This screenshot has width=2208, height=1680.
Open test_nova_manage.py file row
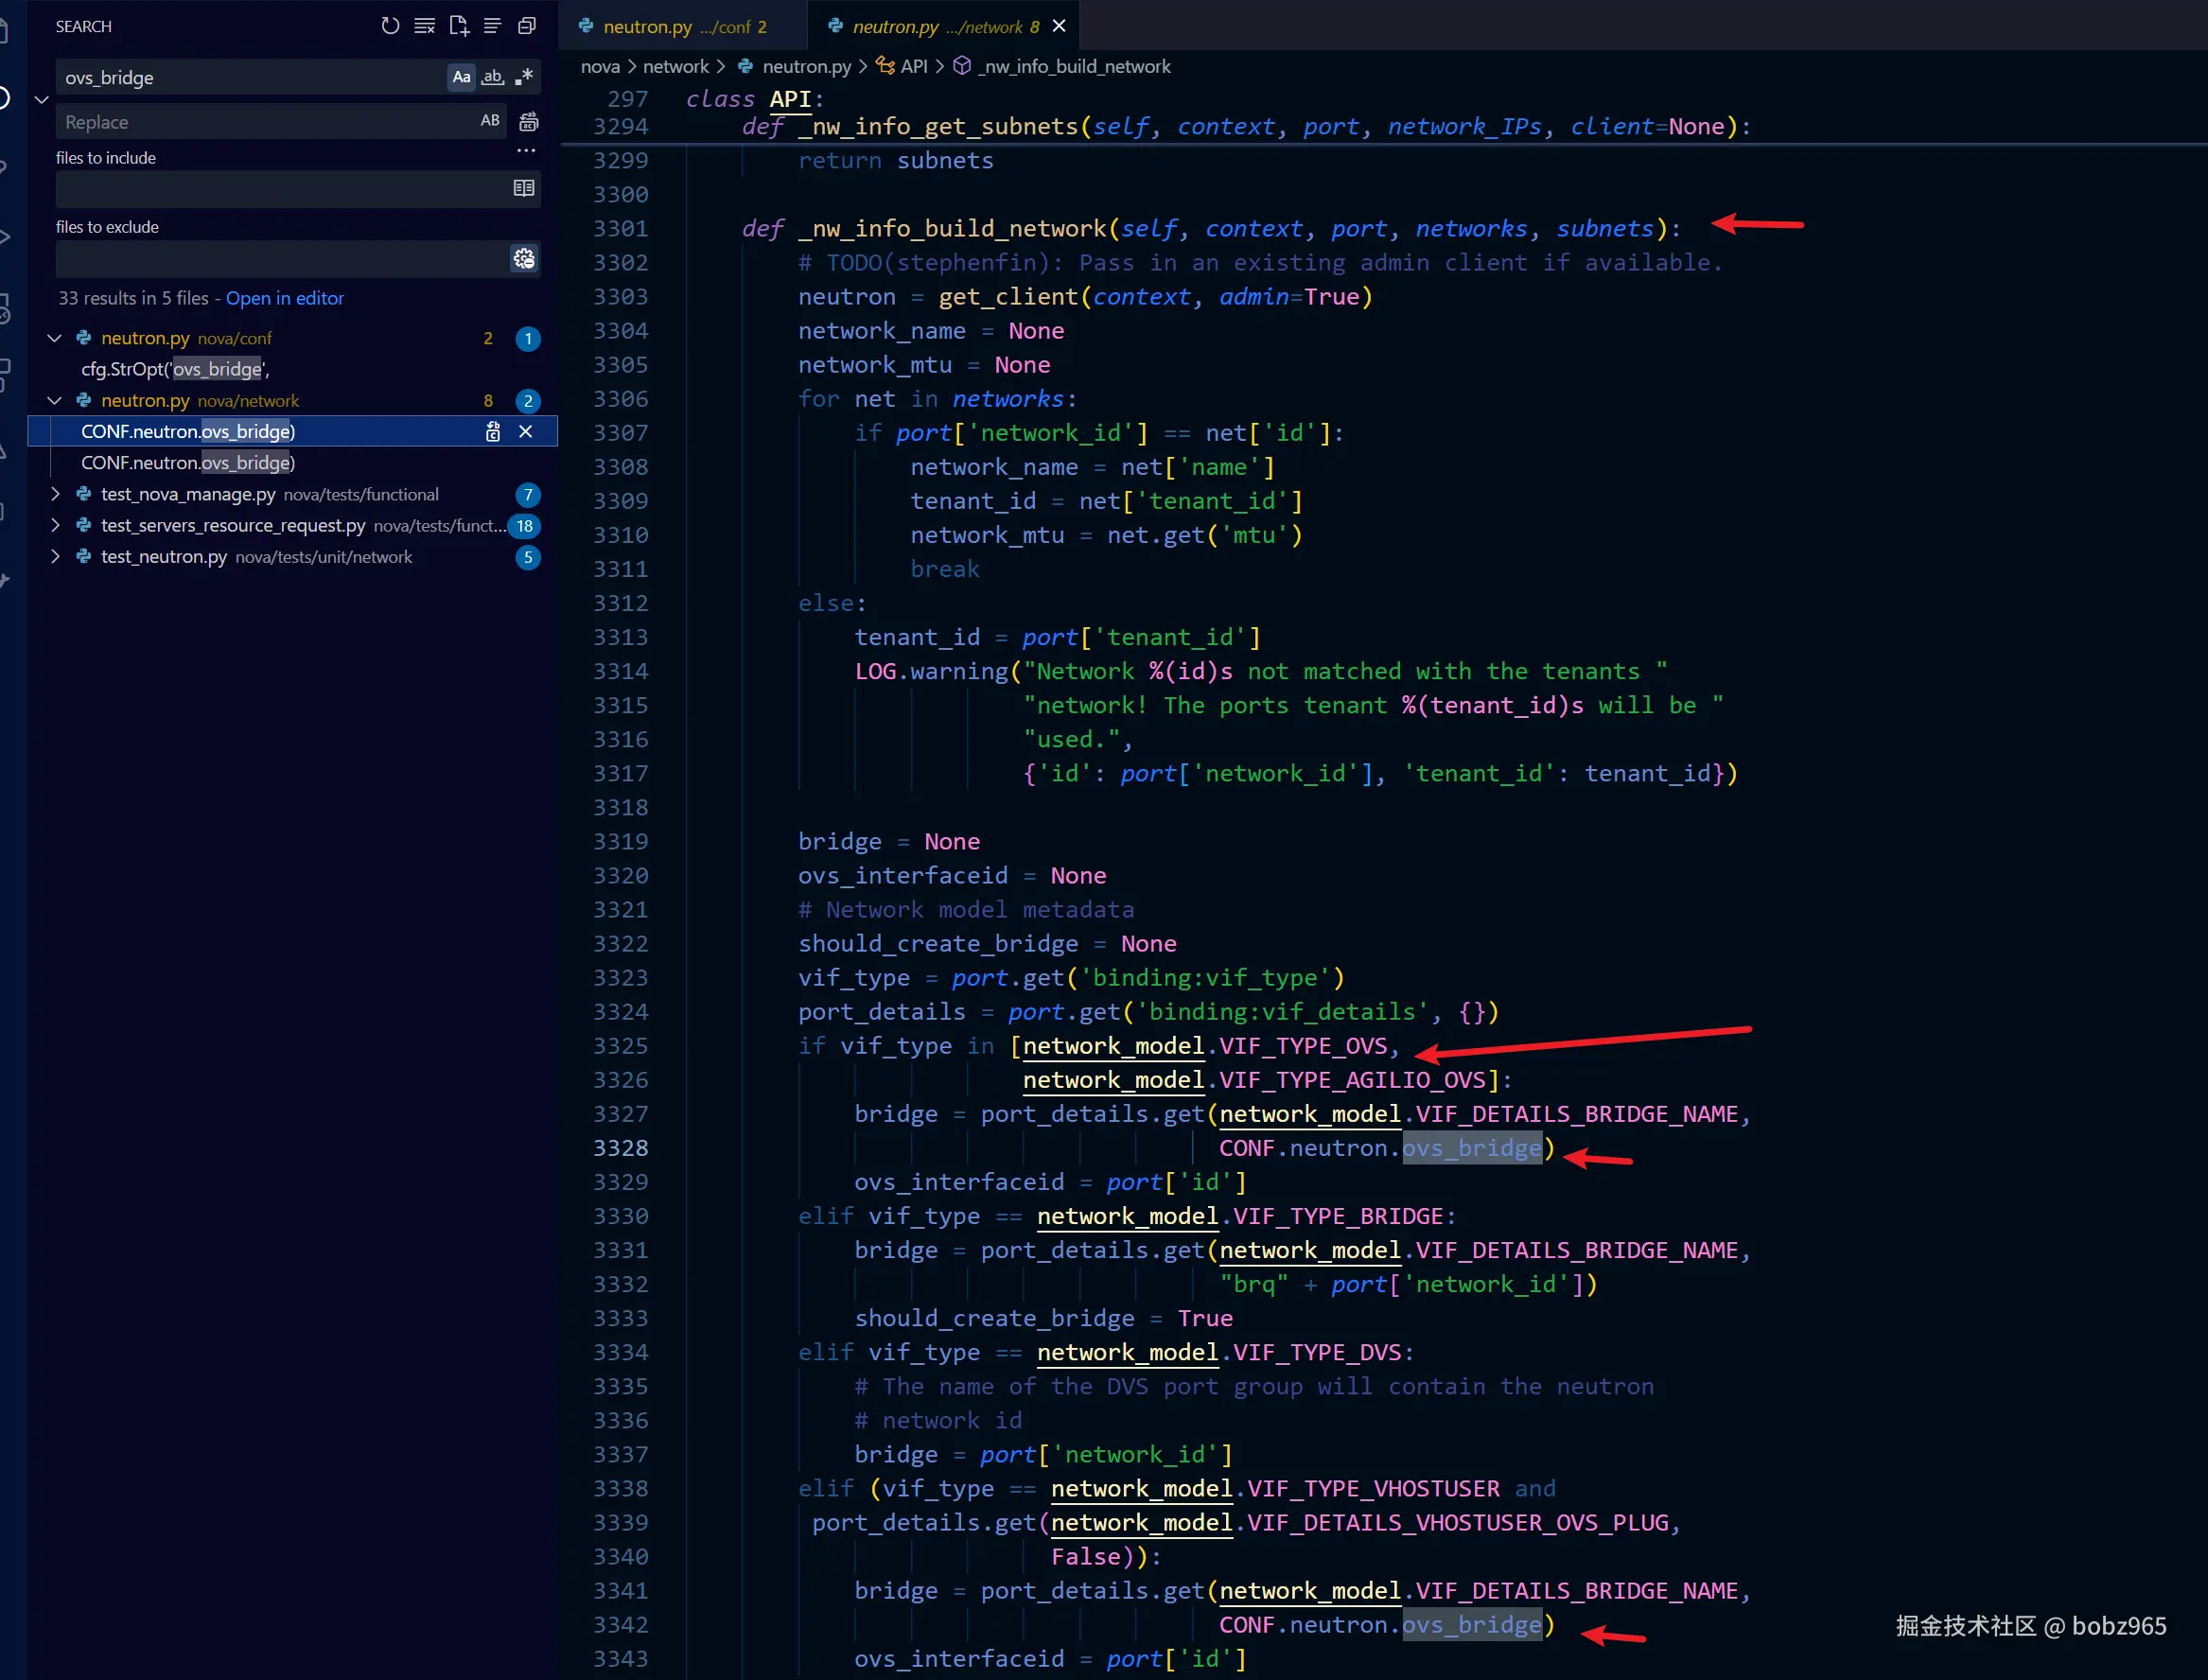click(292, 494)
